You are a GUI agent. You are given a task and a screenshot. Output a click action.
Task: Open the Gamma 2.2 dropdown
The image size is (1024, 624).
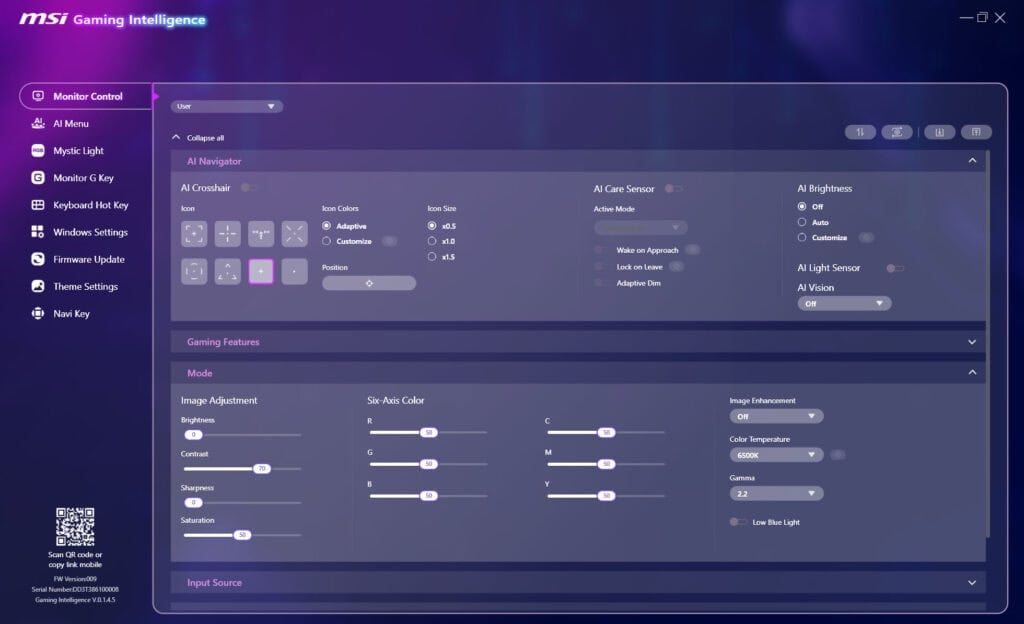(x=776, y=493)
